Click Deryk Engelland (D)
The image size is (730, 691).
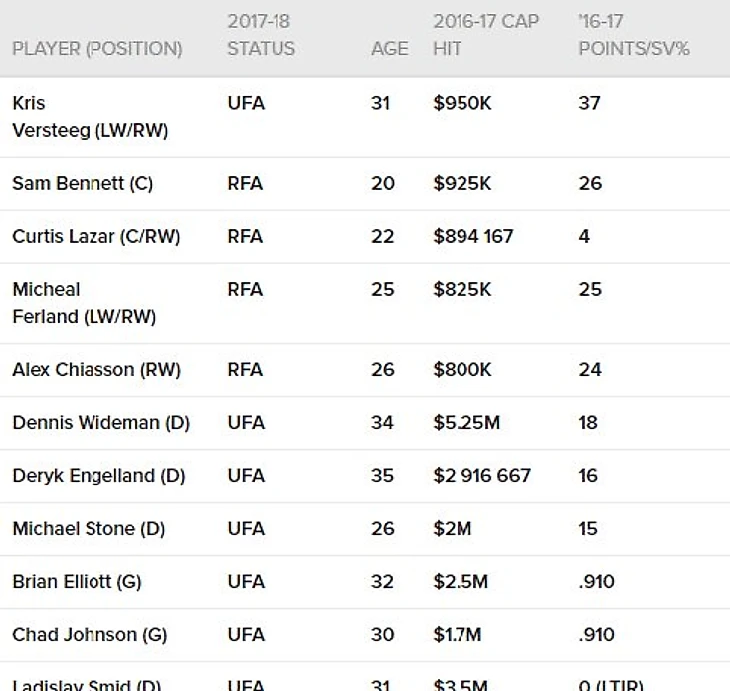99,475
